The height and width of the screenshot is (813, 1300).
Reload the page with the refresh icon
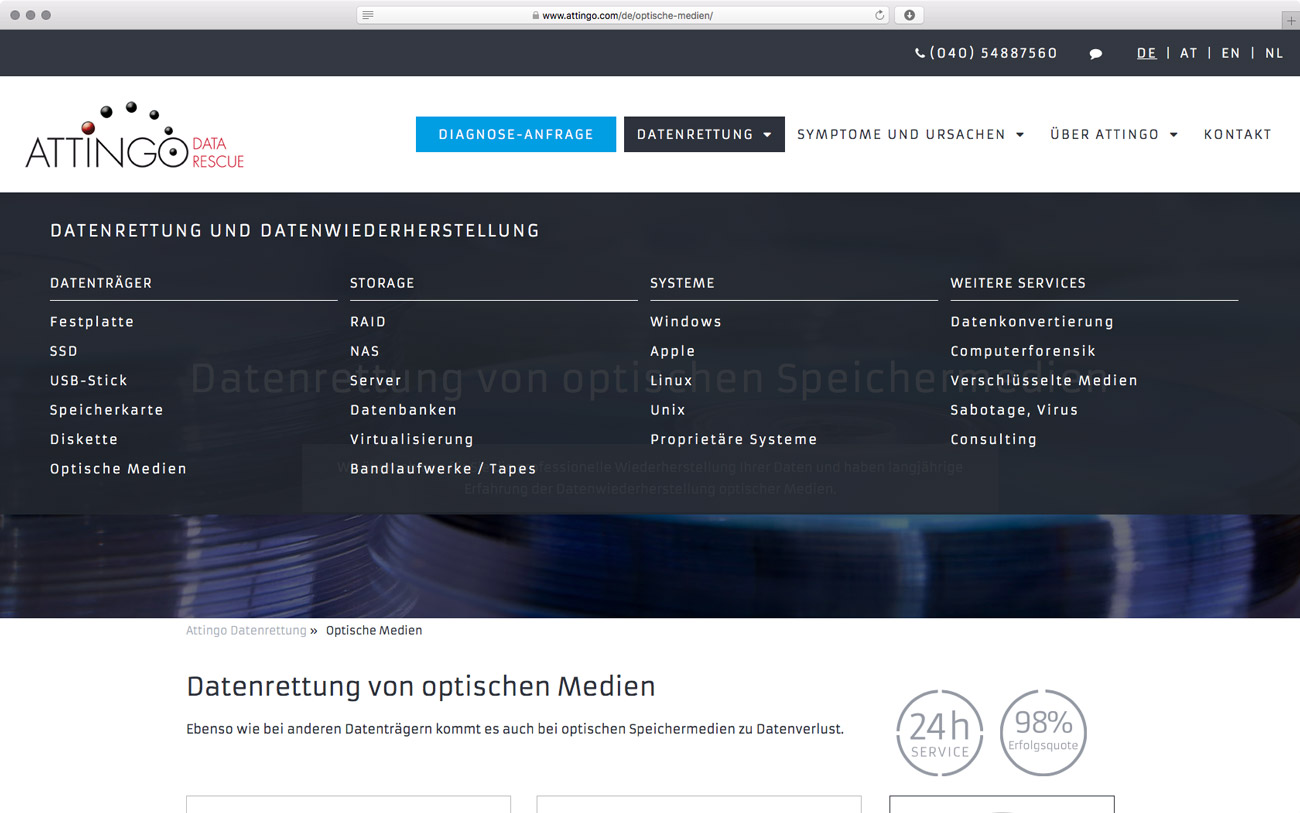pyautogui.click(x=879, y=15)
